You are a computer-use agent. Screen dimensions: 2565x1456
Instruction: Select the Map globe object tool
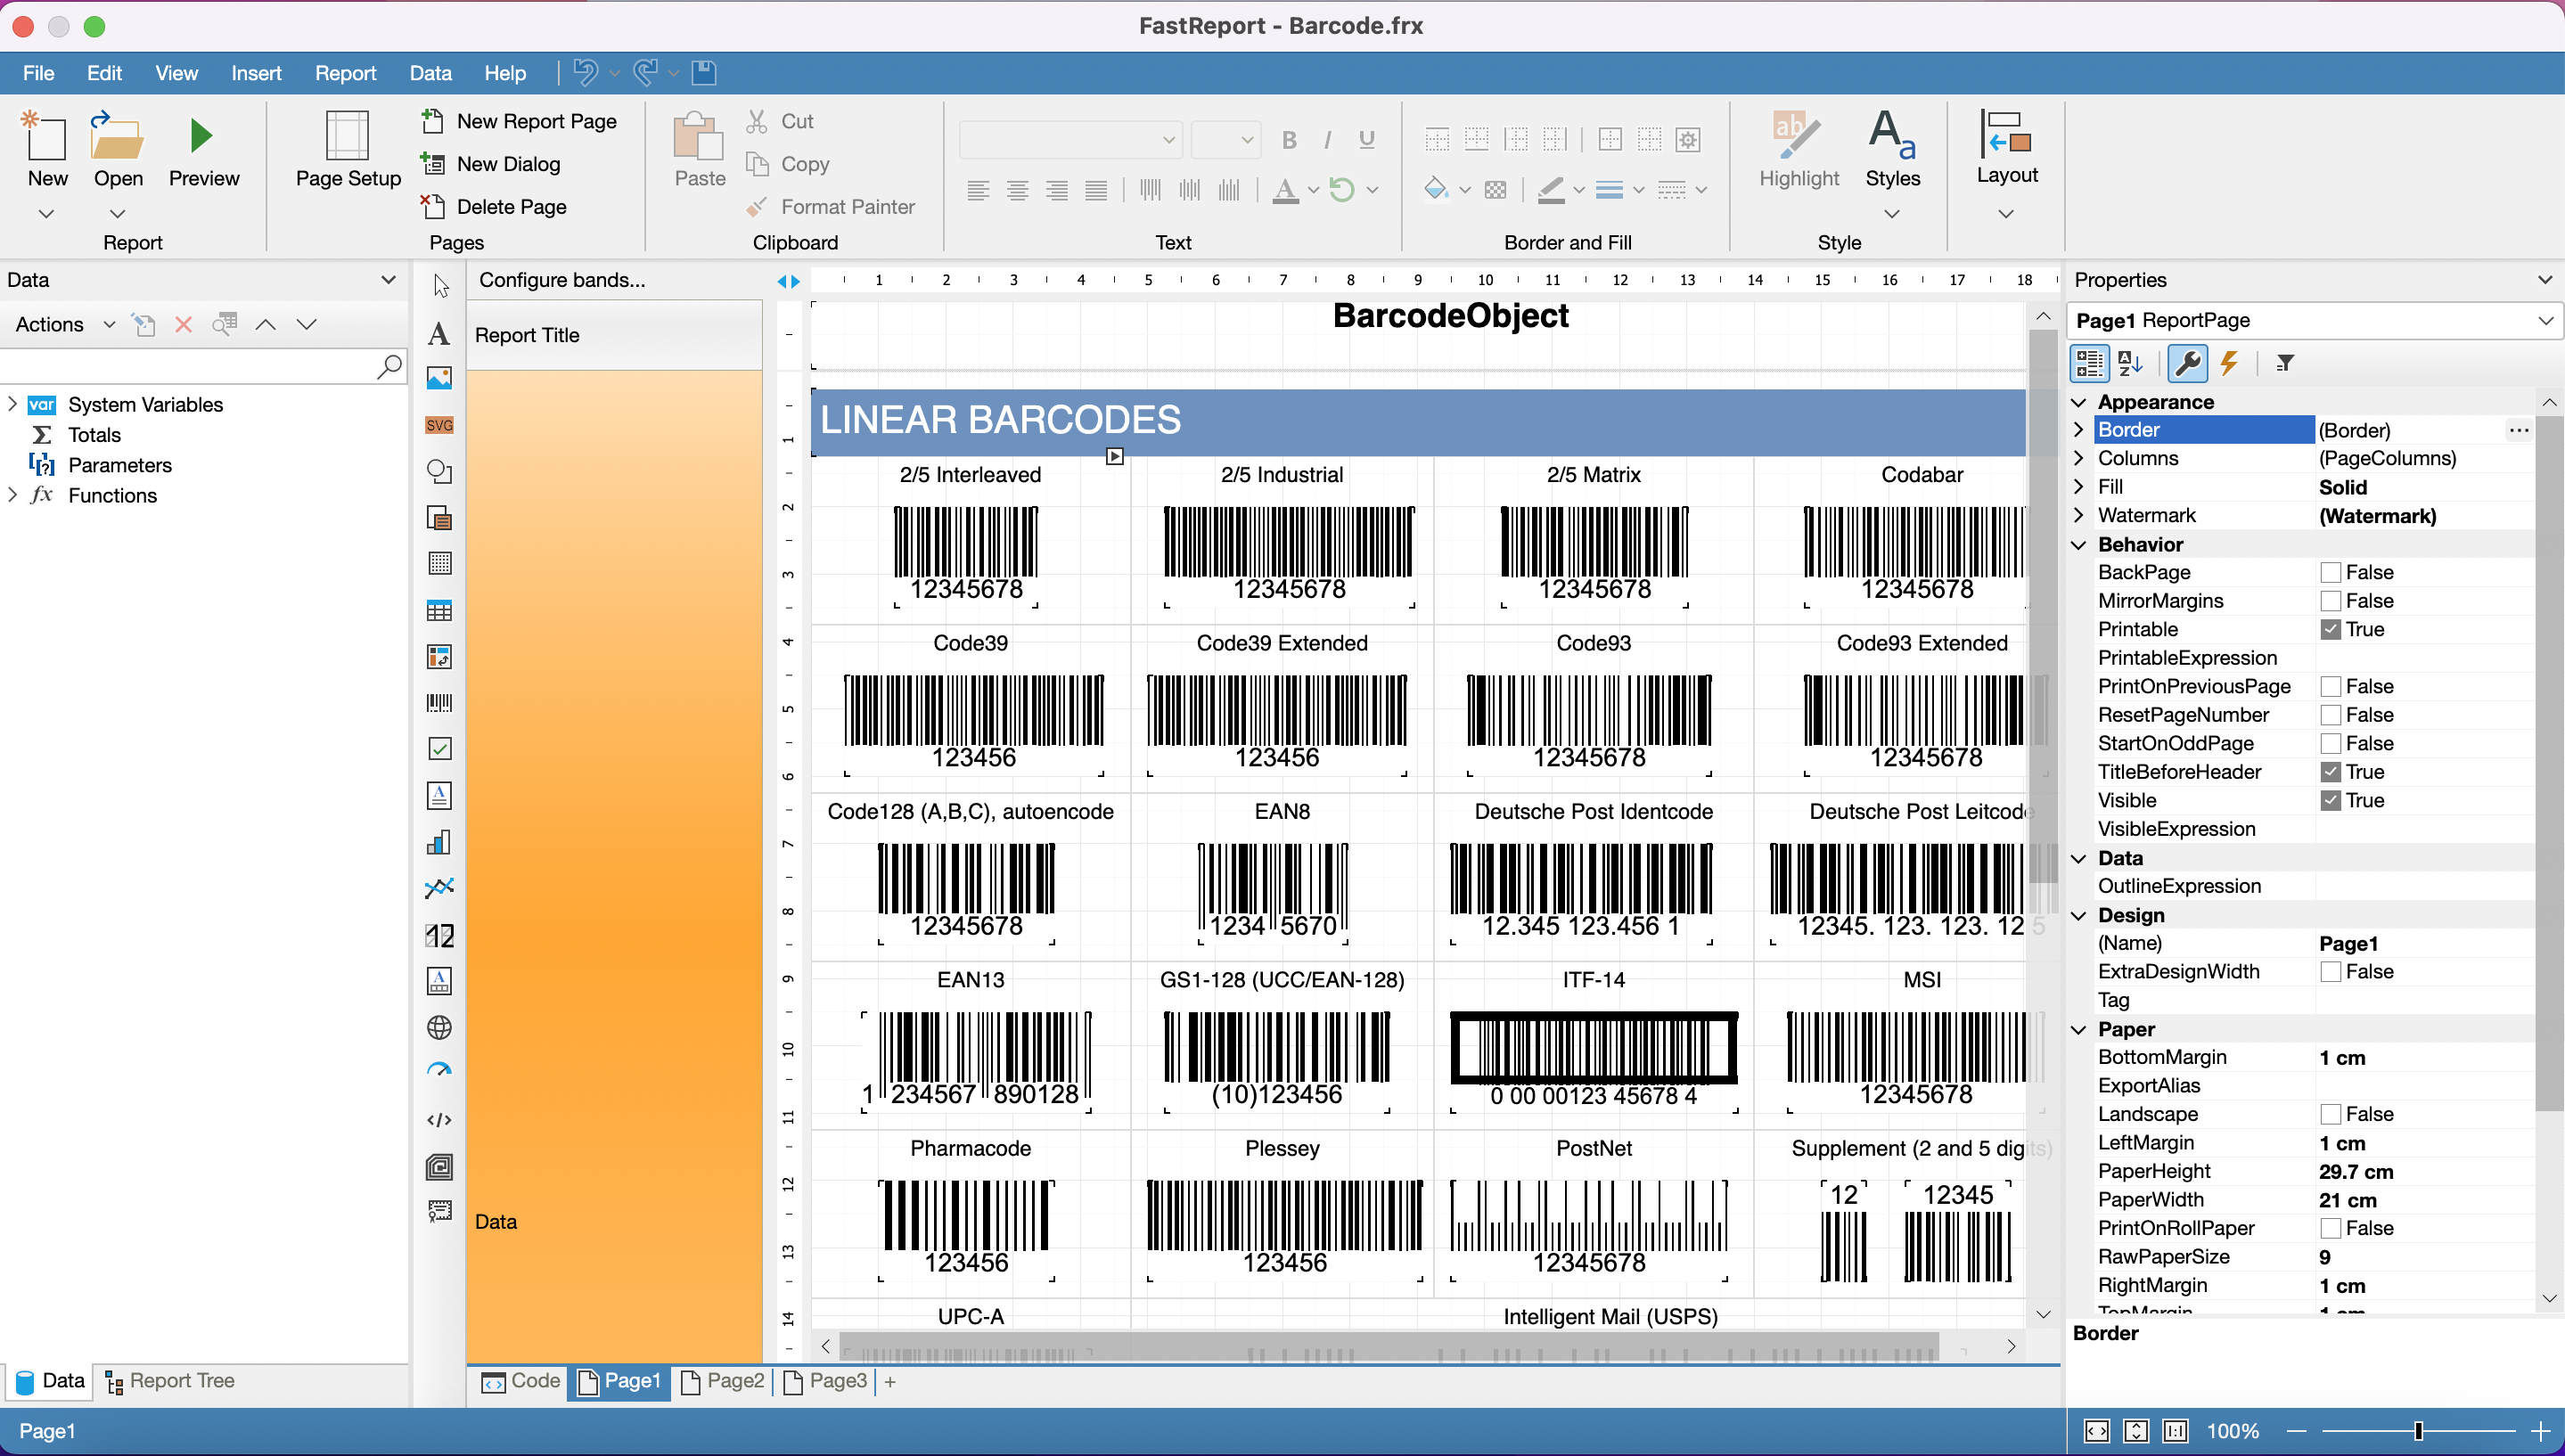click(x=439, y=1027)
